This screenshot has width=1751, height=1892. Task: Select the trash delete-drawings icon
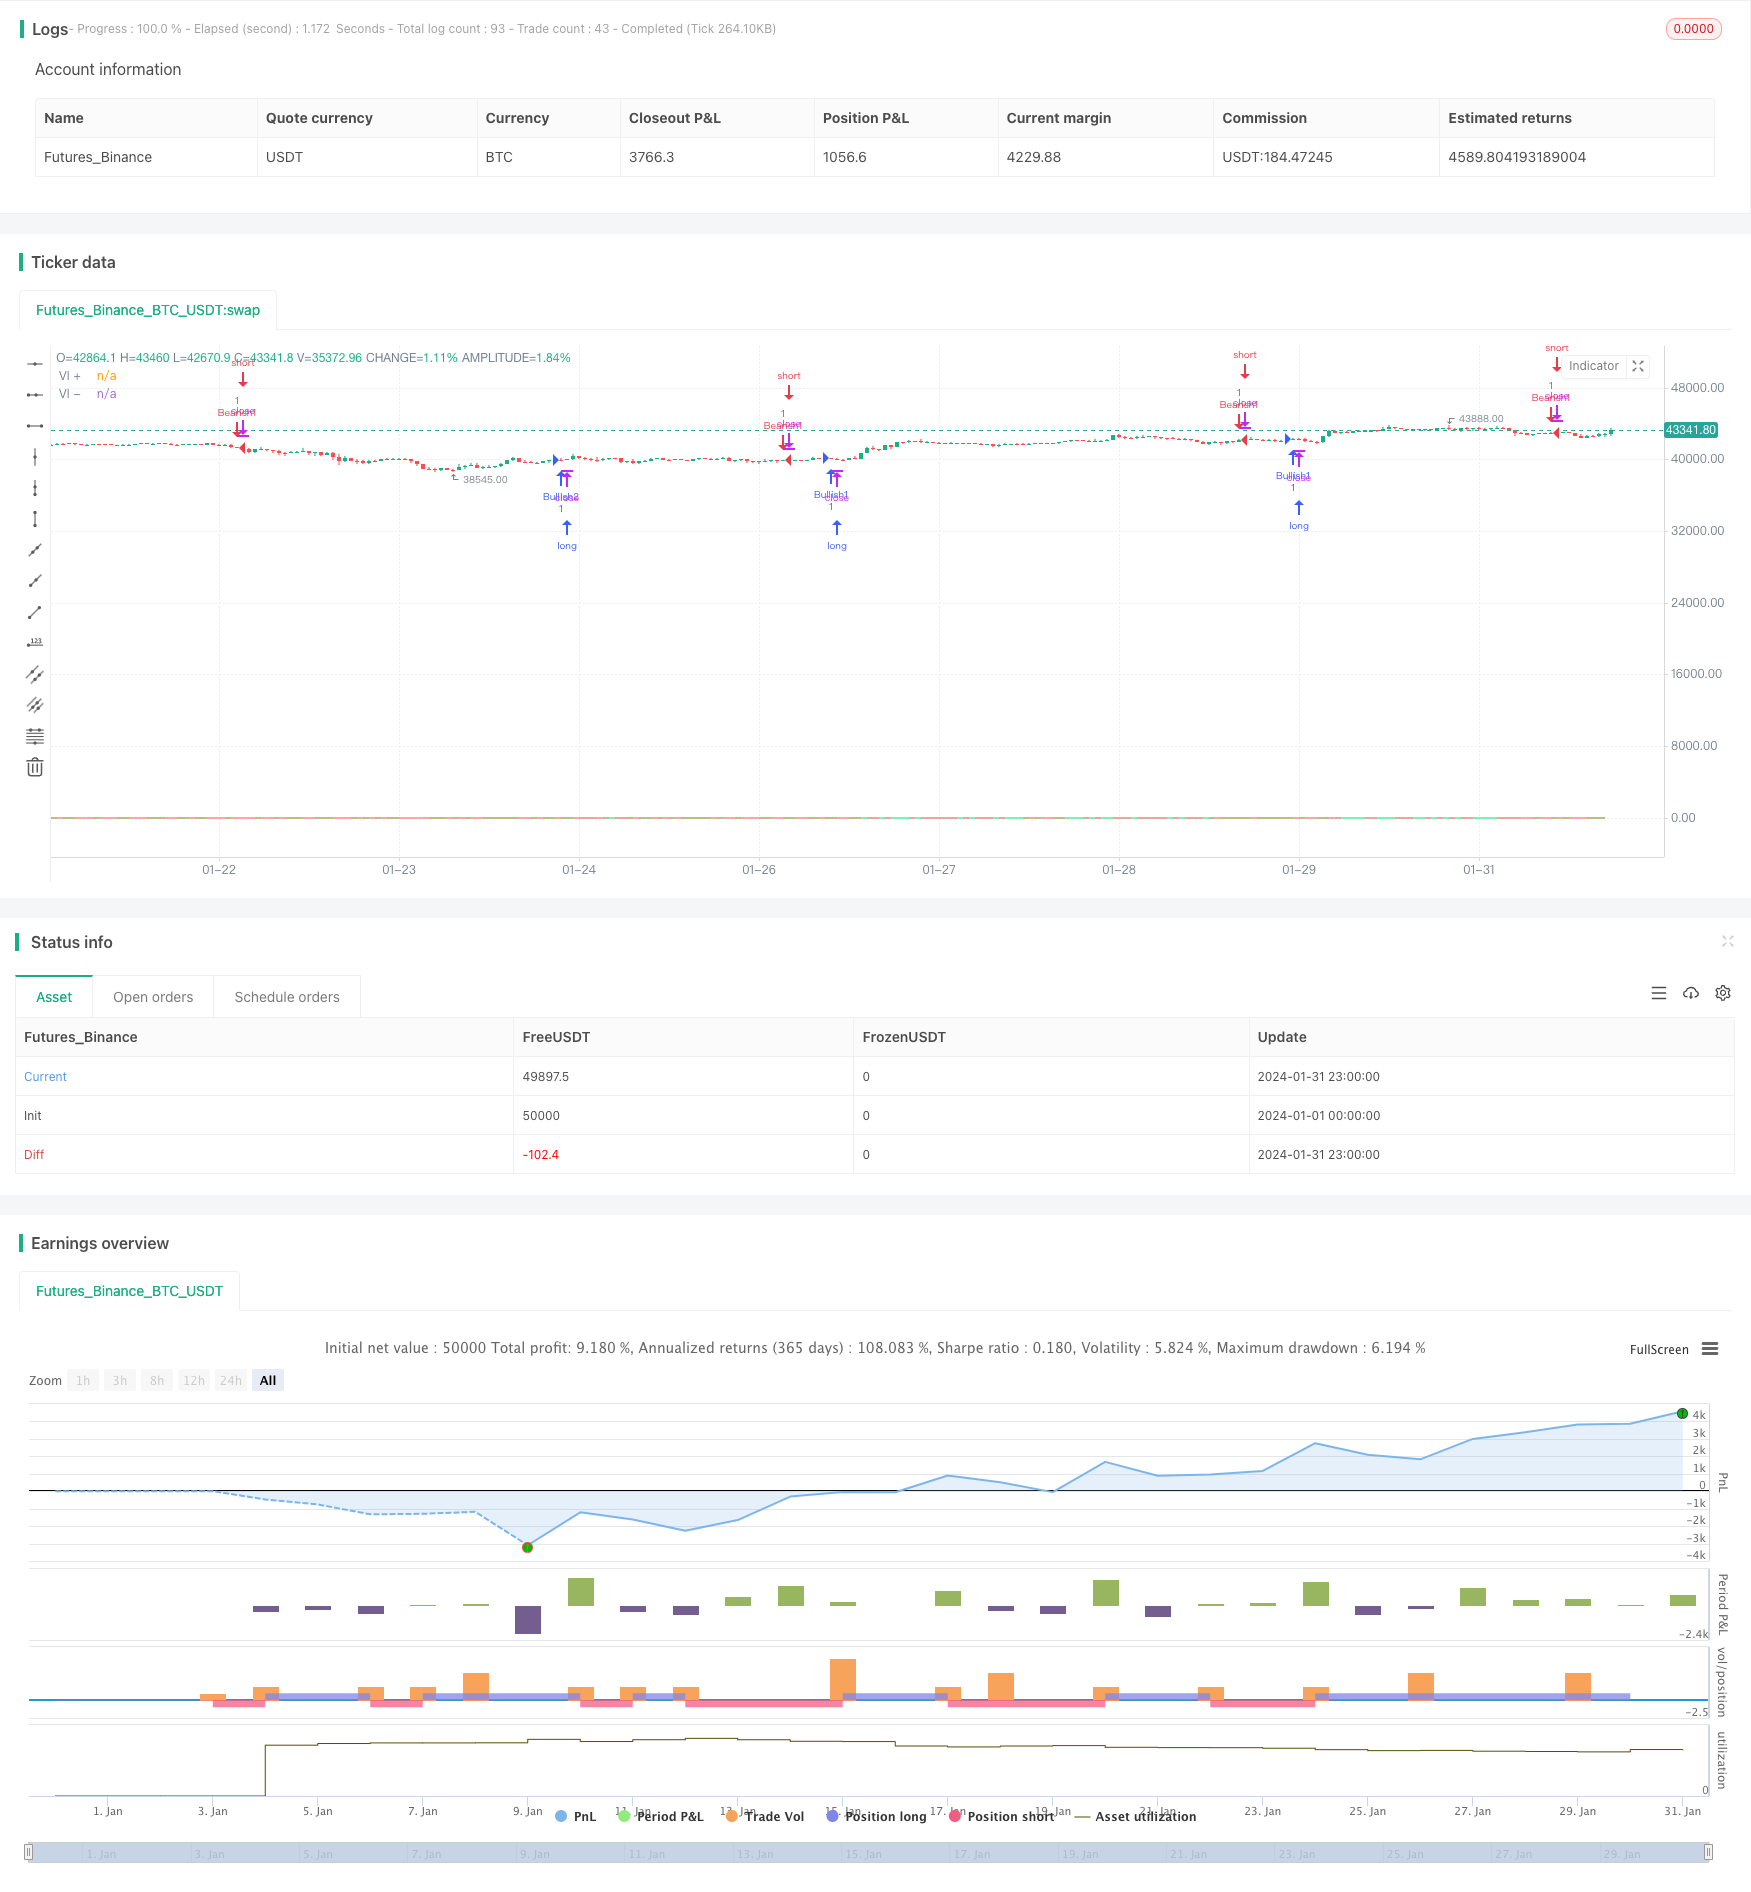click(35, 767)
